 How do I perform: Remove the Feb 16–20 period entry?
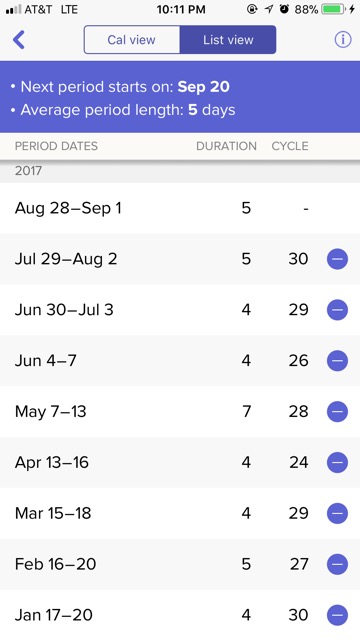coord(337,564)
